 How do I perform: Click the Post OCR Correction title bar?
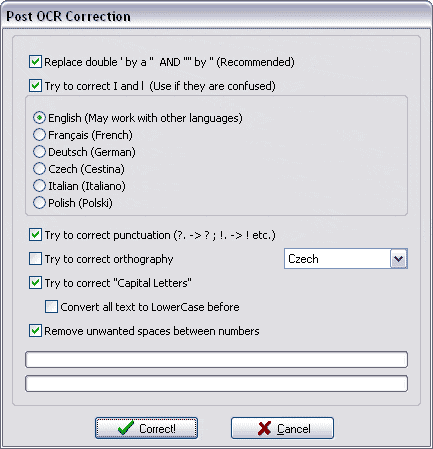click(x=216, y=16)
